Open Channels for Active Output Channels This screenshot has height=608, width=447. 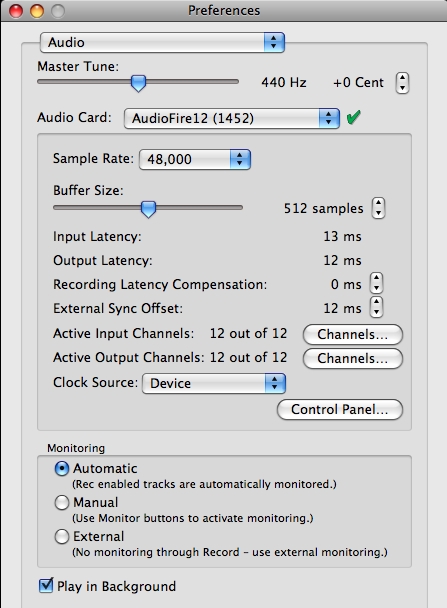353,358
